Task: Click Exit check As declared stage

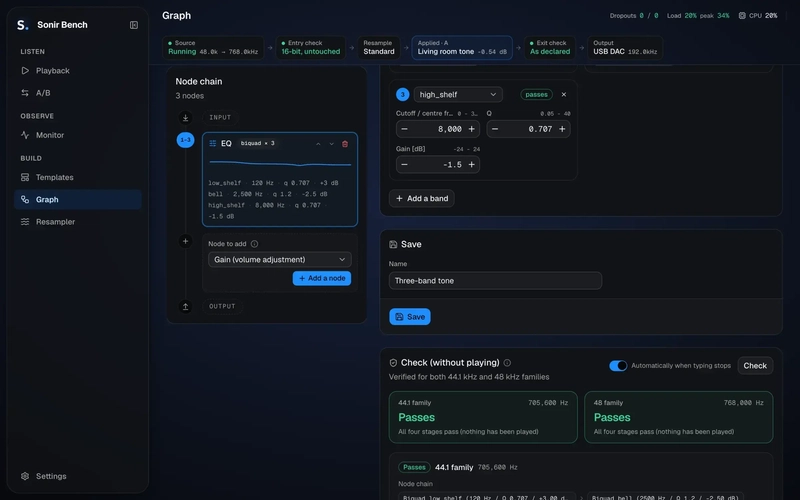Action: 550,47
